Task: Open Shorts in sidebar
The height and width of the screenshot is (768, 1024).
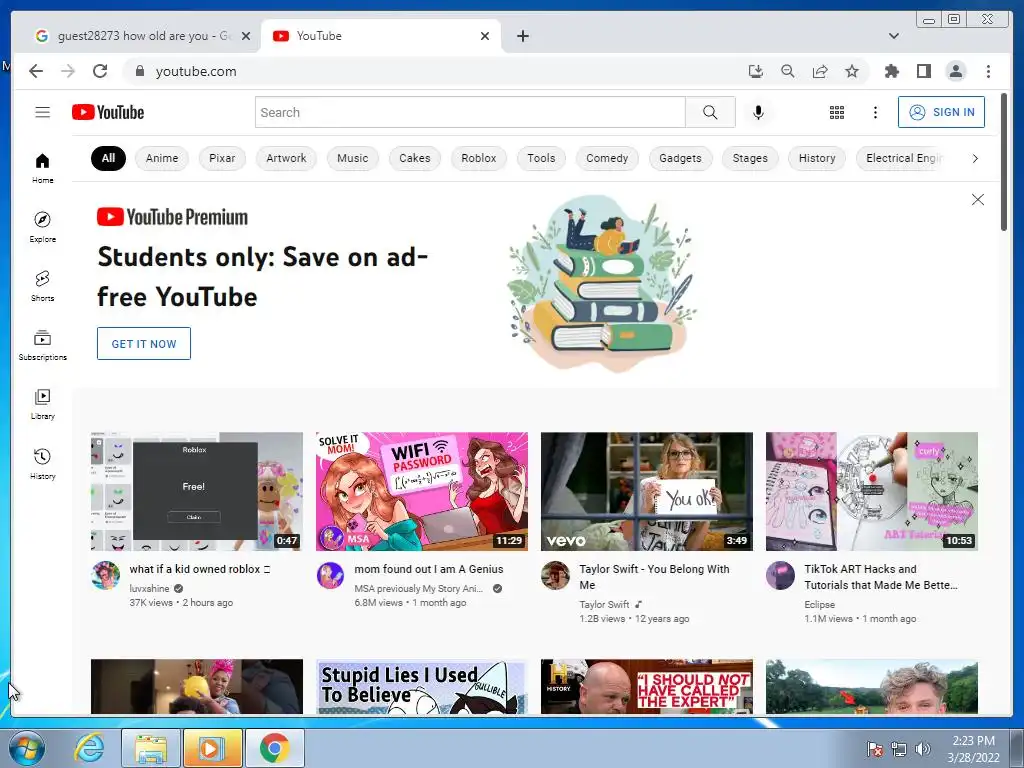Action: (42, 286)
